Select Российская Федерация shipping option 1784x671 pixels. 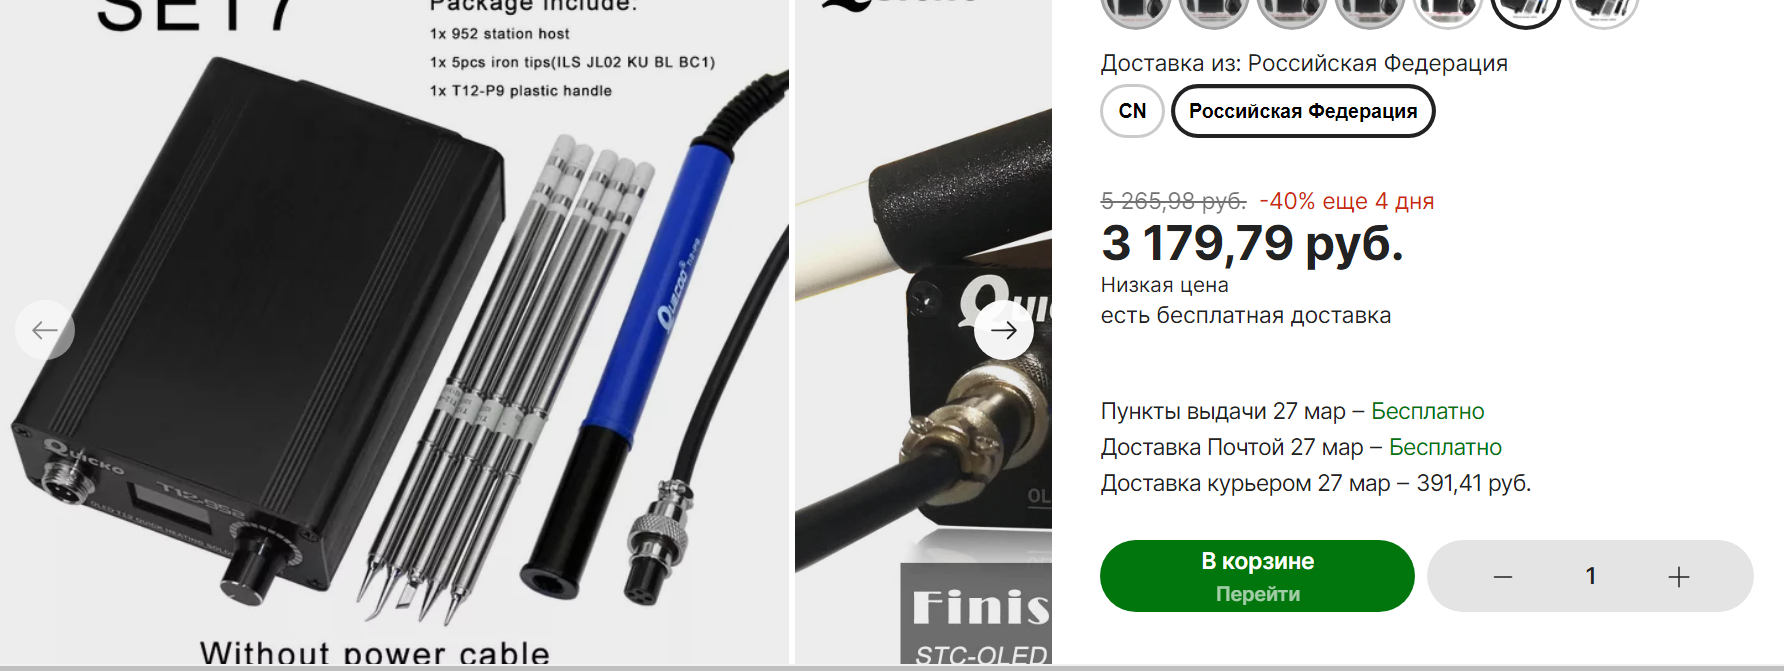coord(1303,111)
